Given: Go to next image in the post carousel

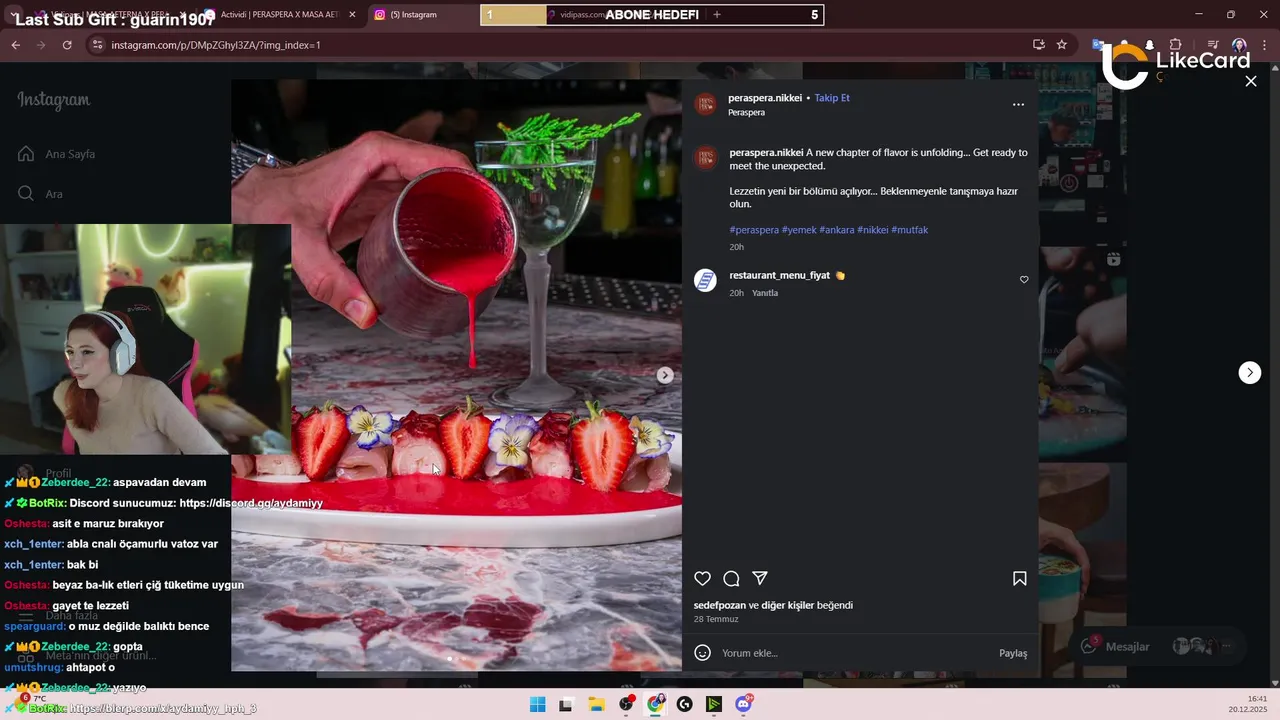Looking at the screenshot, I should click(665, 375).
